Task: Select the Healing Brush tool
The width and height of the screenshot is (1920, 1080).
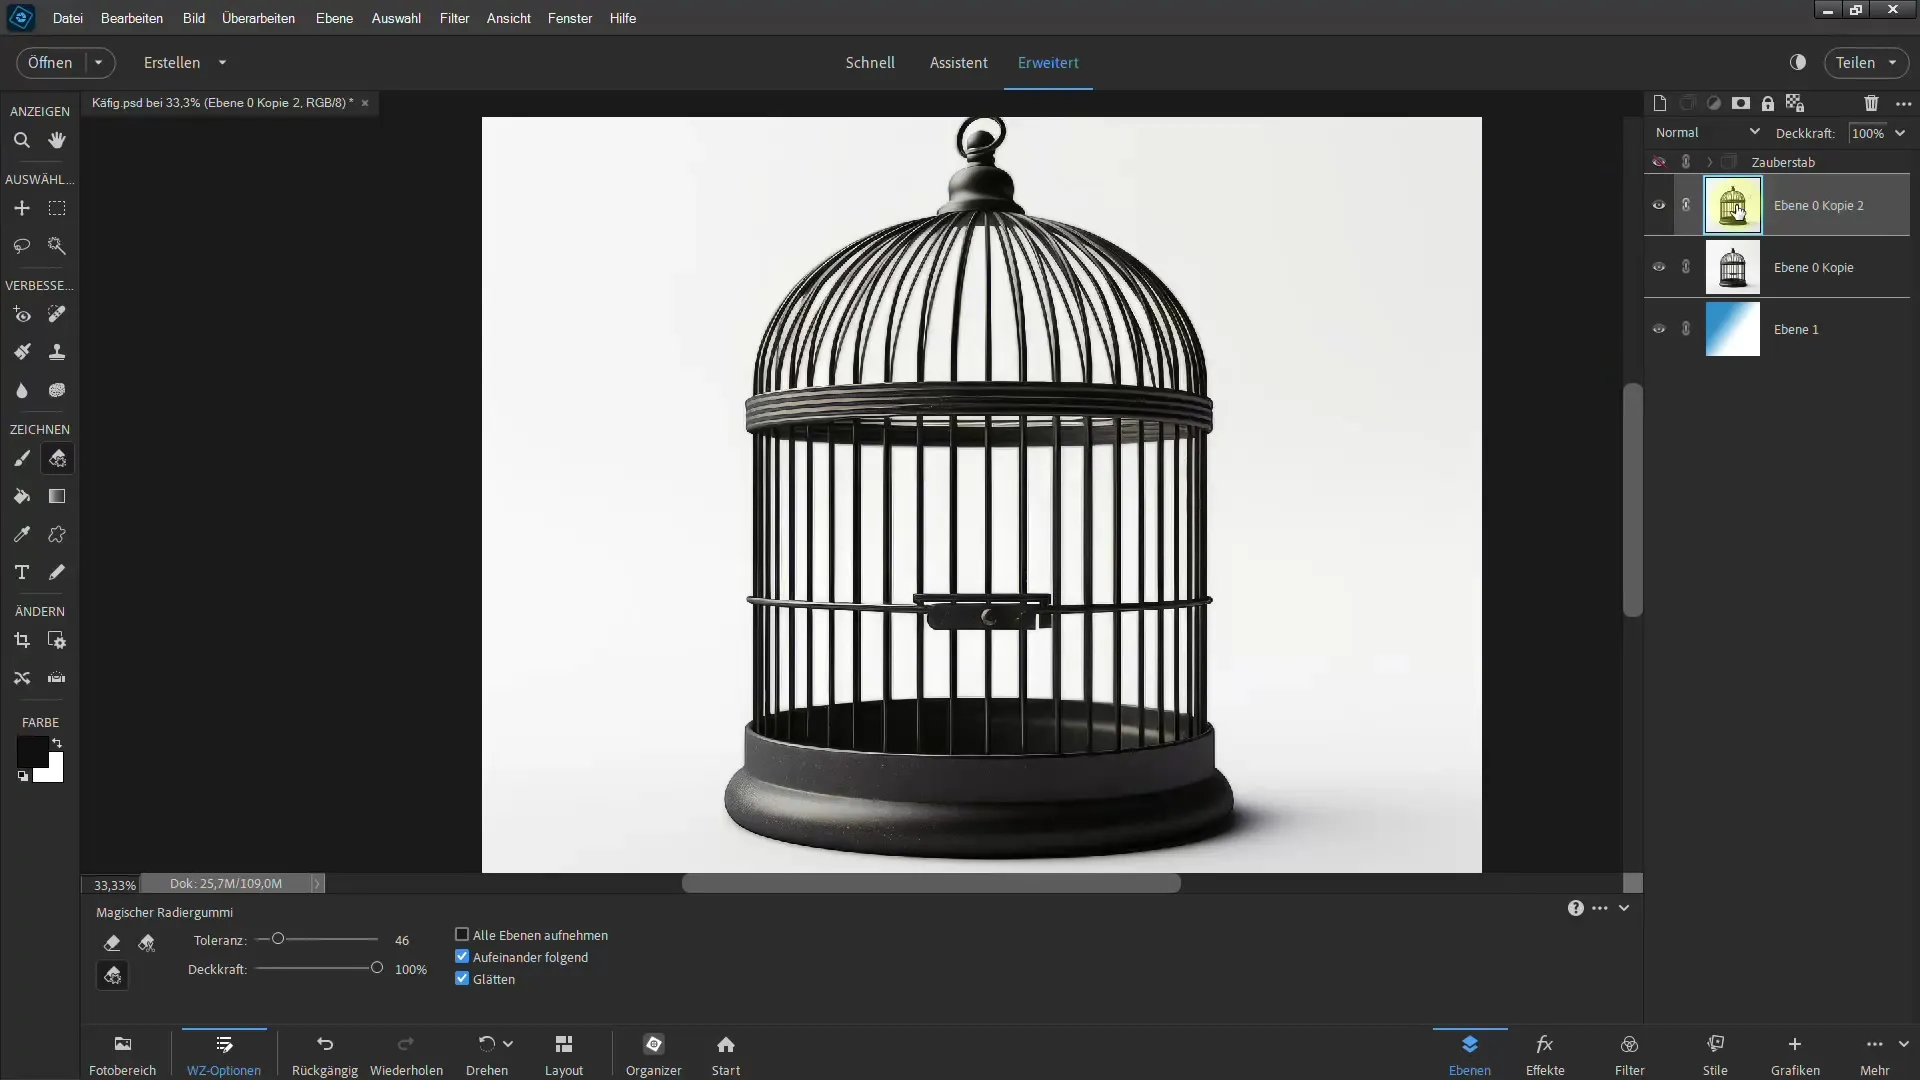Action: pyautogui.click(x=57, y=314)
